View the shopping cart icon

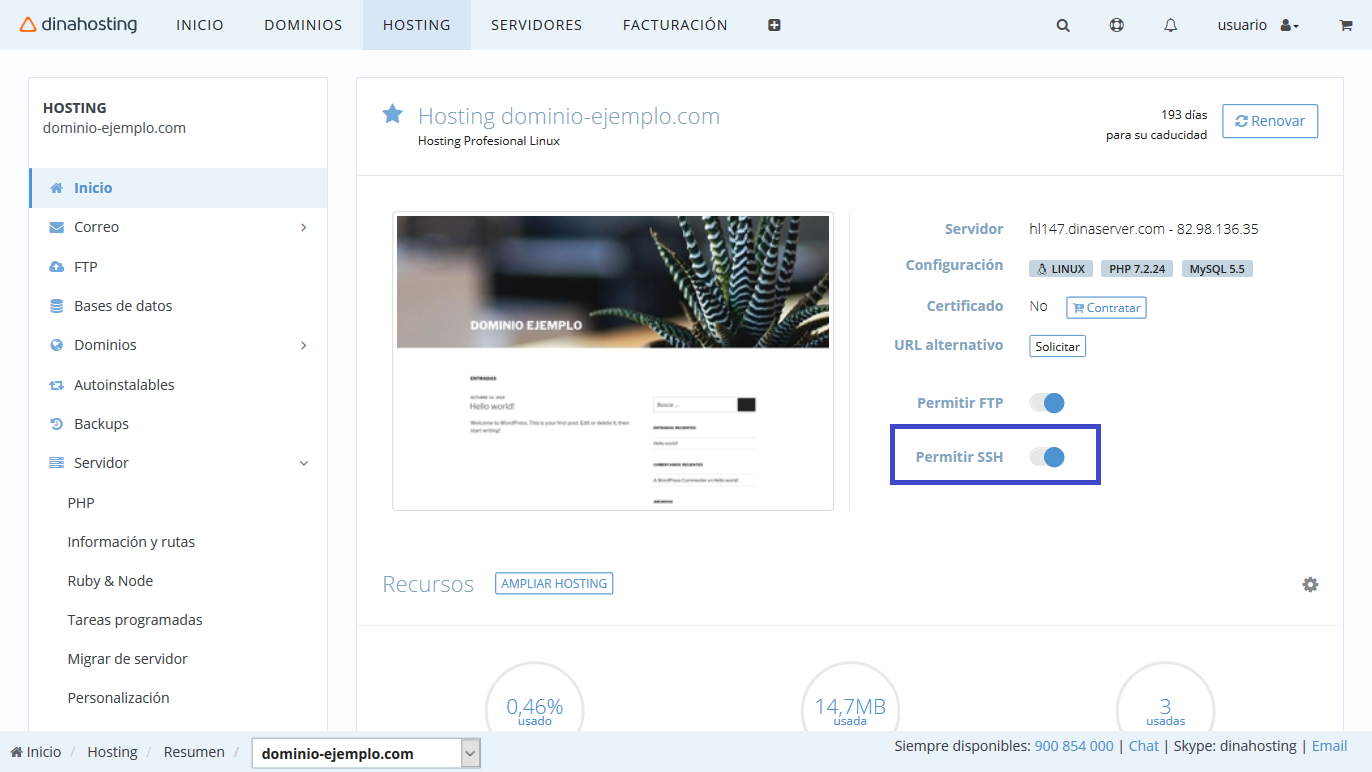point(1345,25)
